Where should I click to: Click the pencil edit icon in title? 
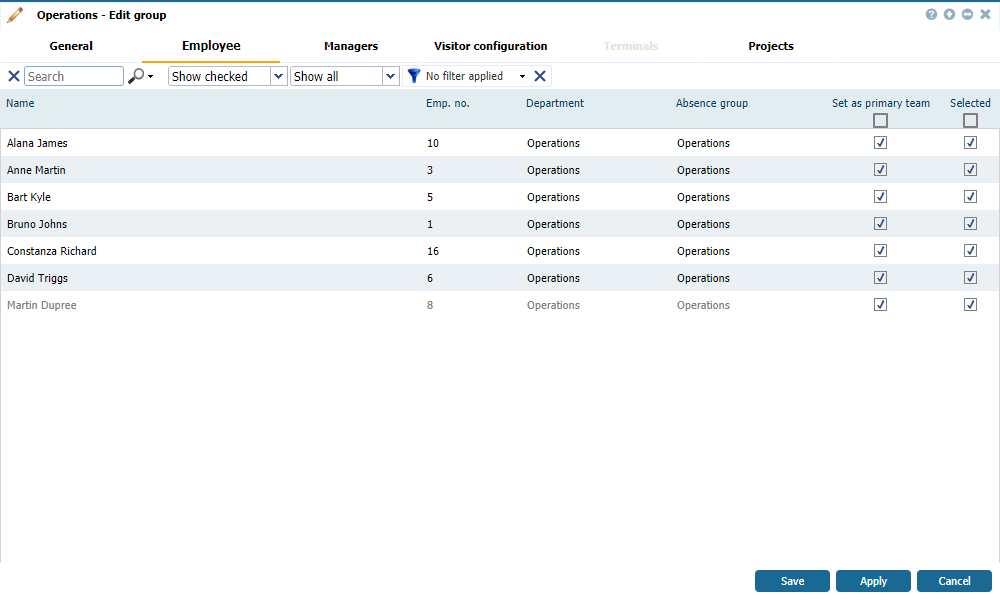pyautogui.click(x=15, y=15)
